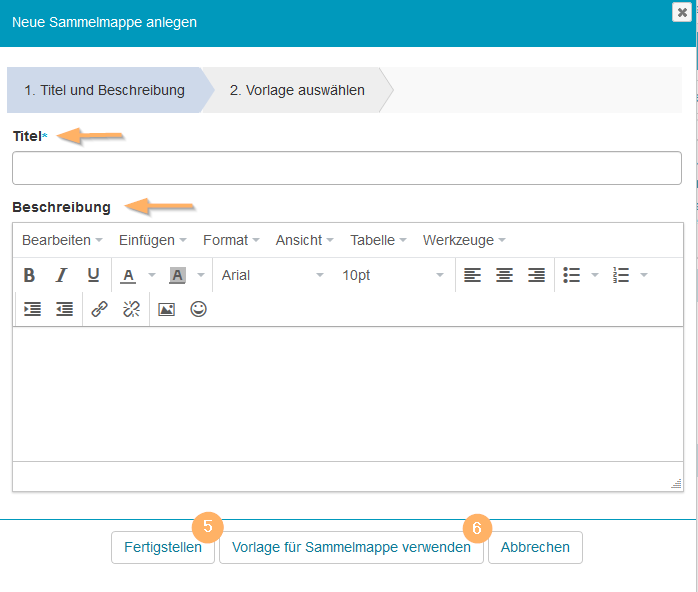The image size is (698, 592).
Task: Open the Arial font family dropdown
Action: coord(272,275)
